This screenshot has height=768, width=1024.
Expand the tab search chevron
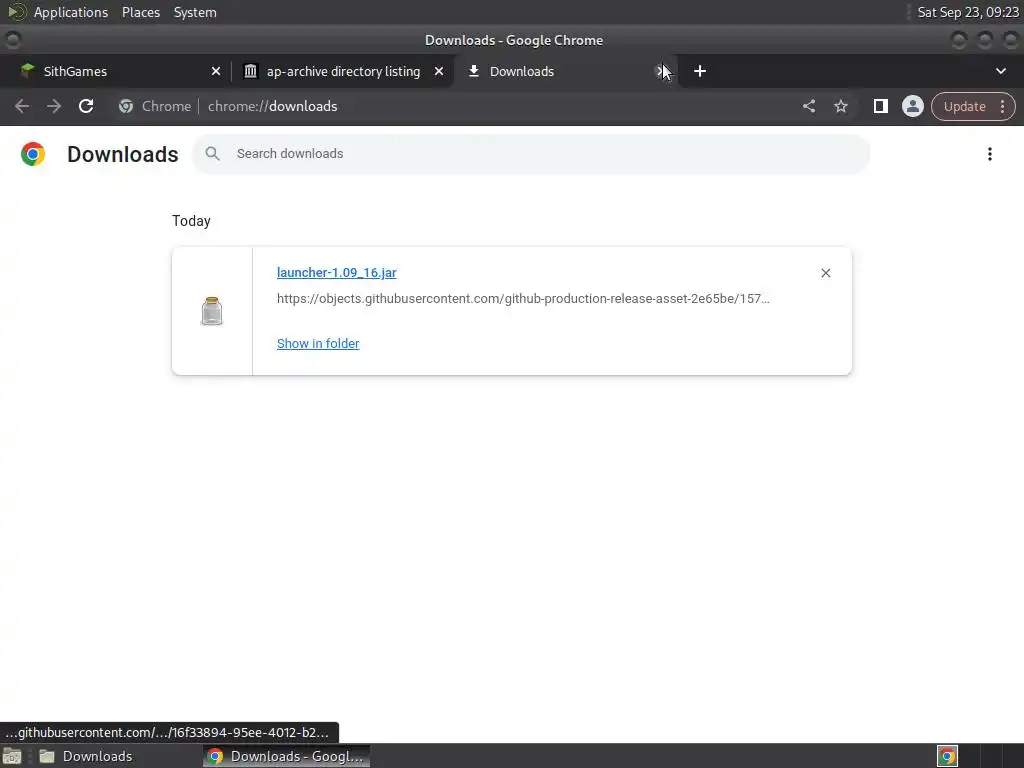tap(1000, 71)
